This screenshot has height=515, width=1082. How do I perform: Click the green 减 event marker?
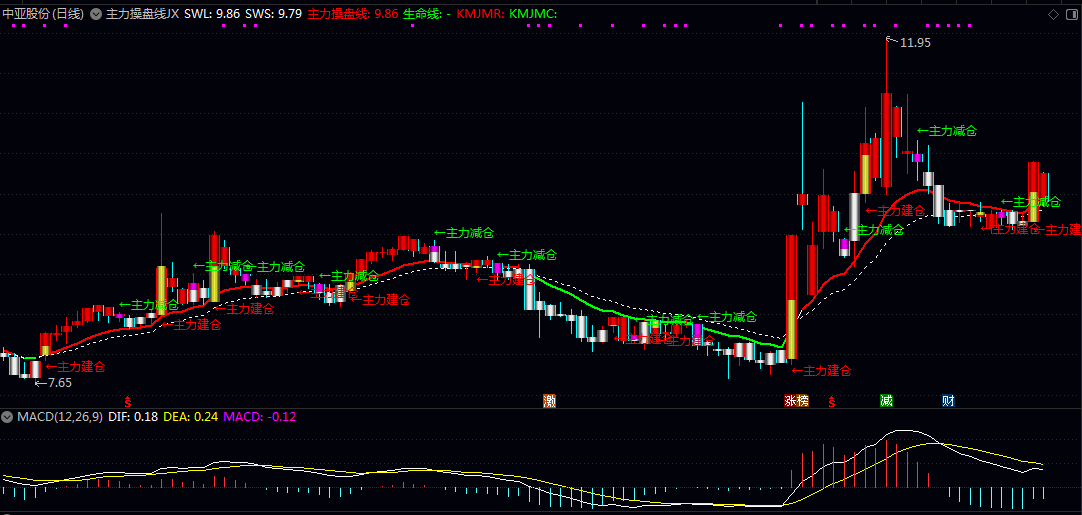point(886,400)
